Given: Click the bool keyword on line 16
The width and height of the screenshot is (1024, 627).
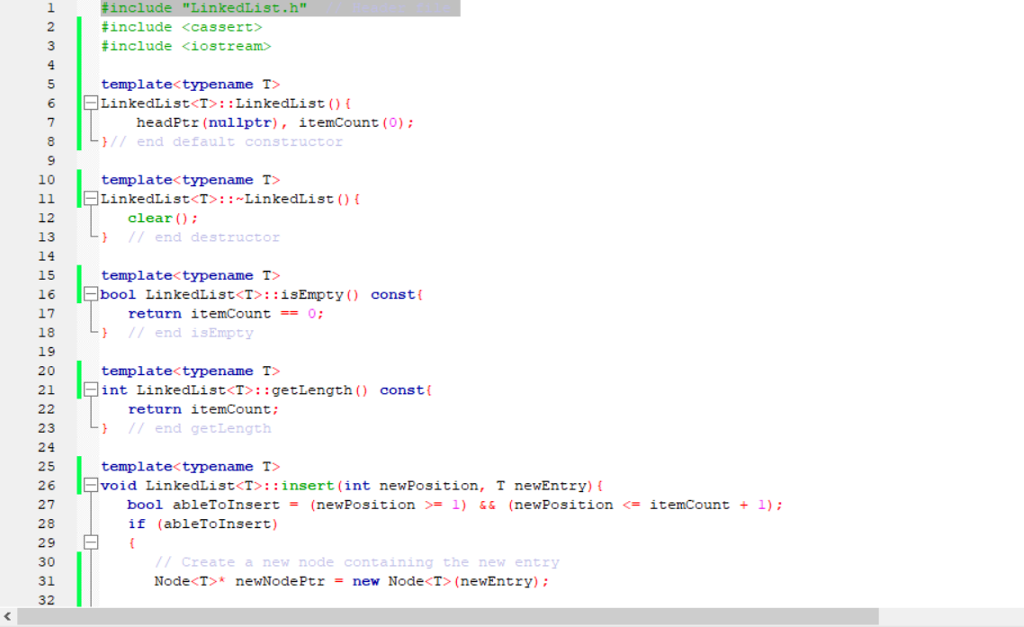Looking at the screenshot, I should 117,294.
